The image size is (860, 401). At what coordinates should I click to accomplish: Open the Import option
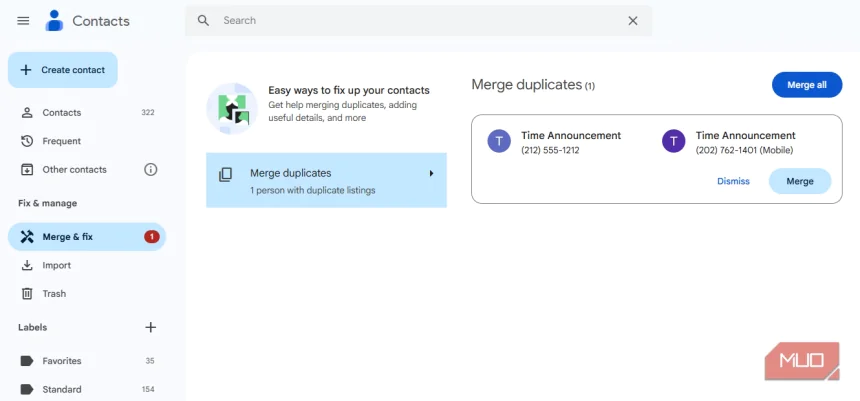57,266
